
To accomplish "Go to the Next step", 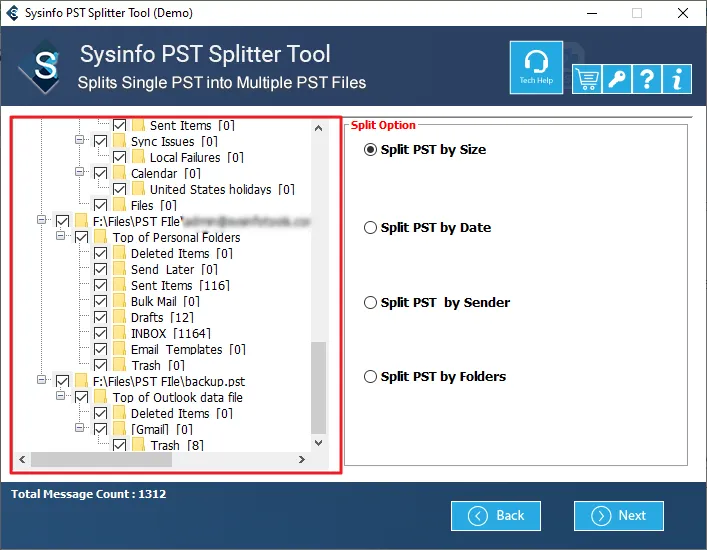I will point(619,516).
